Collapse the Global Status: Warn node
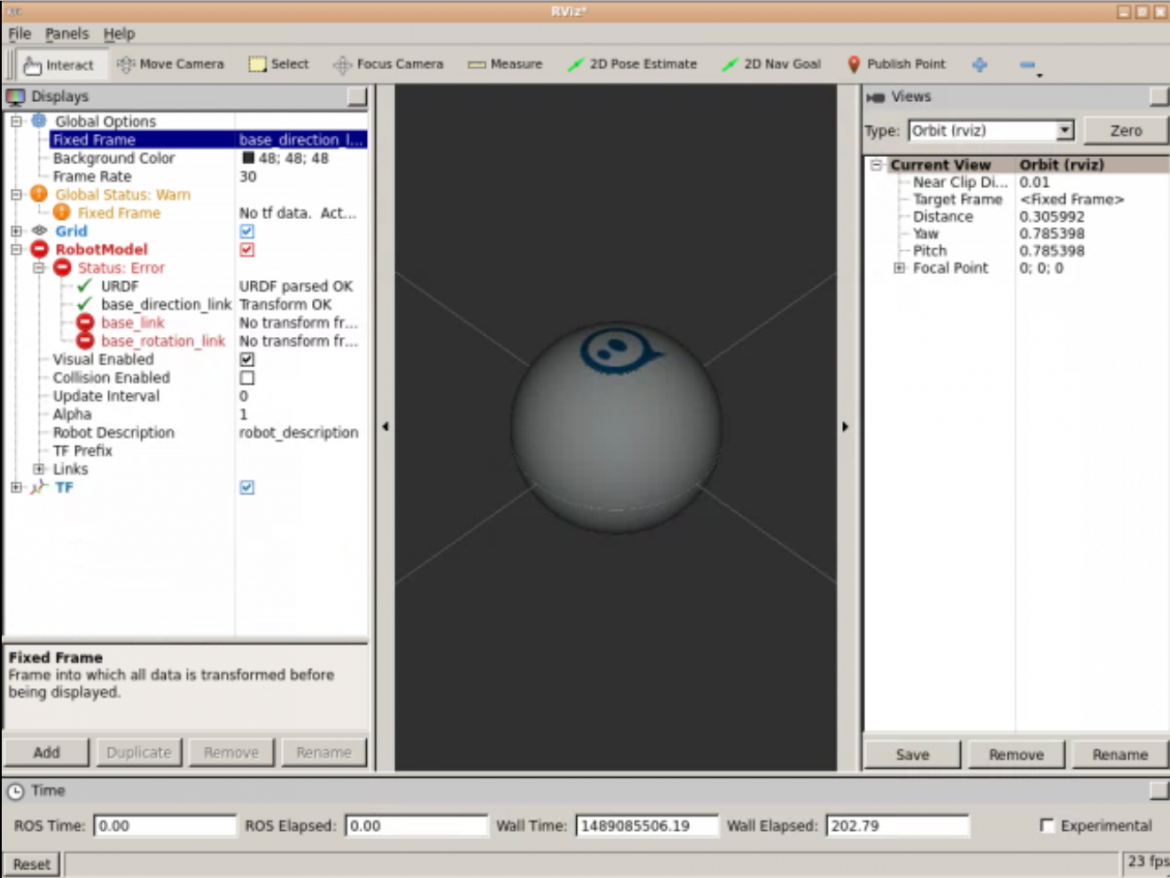 point(16,194)
